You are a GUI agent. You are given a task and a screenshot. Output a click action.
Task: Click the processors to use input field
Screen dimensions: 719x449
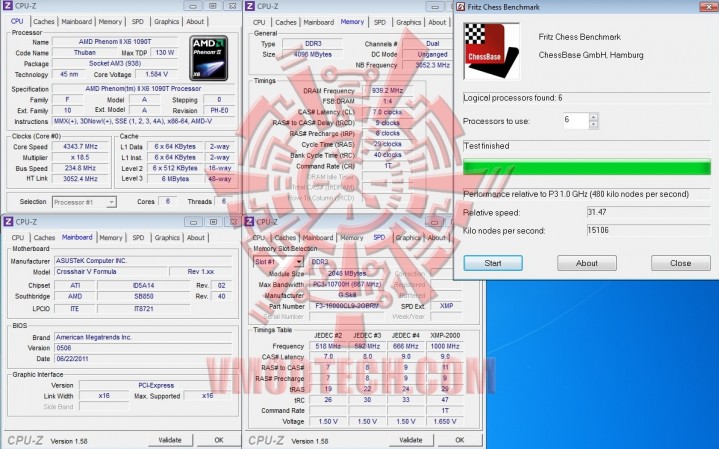(576, 121)
